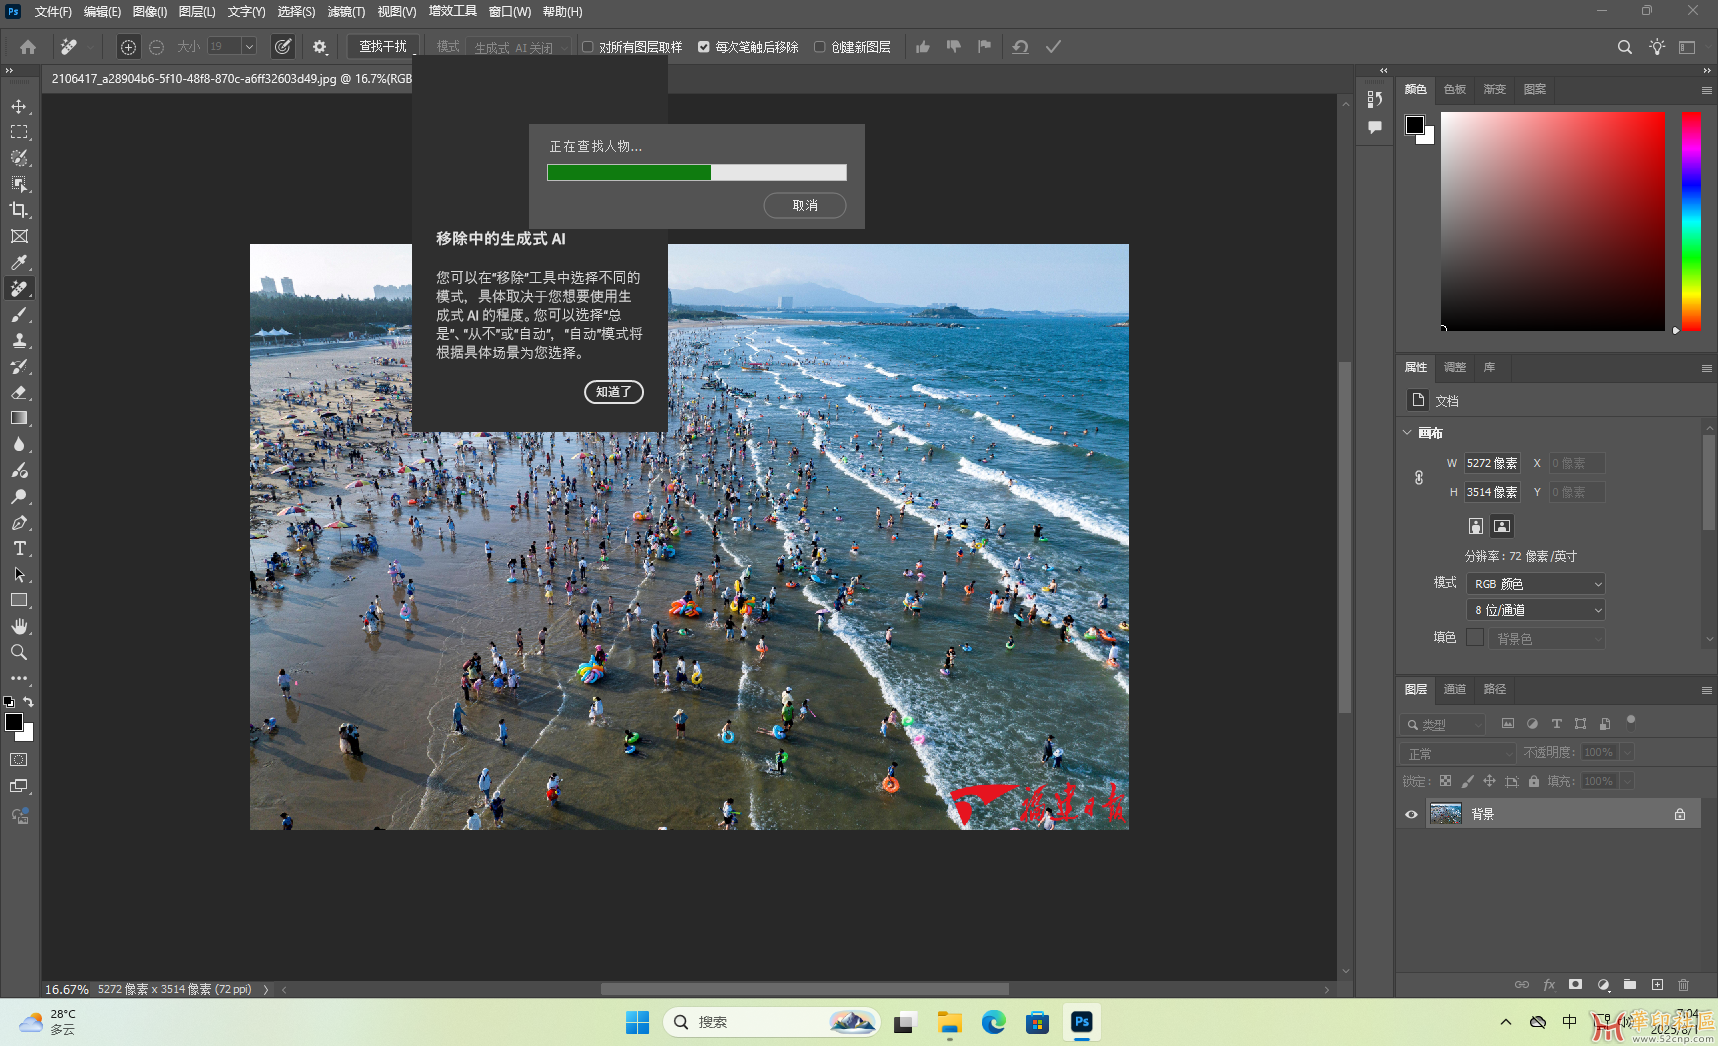Open the 正常 blend mode dropdown
Viewport: 1718px width, 1046px height.
coord(1458,753)
